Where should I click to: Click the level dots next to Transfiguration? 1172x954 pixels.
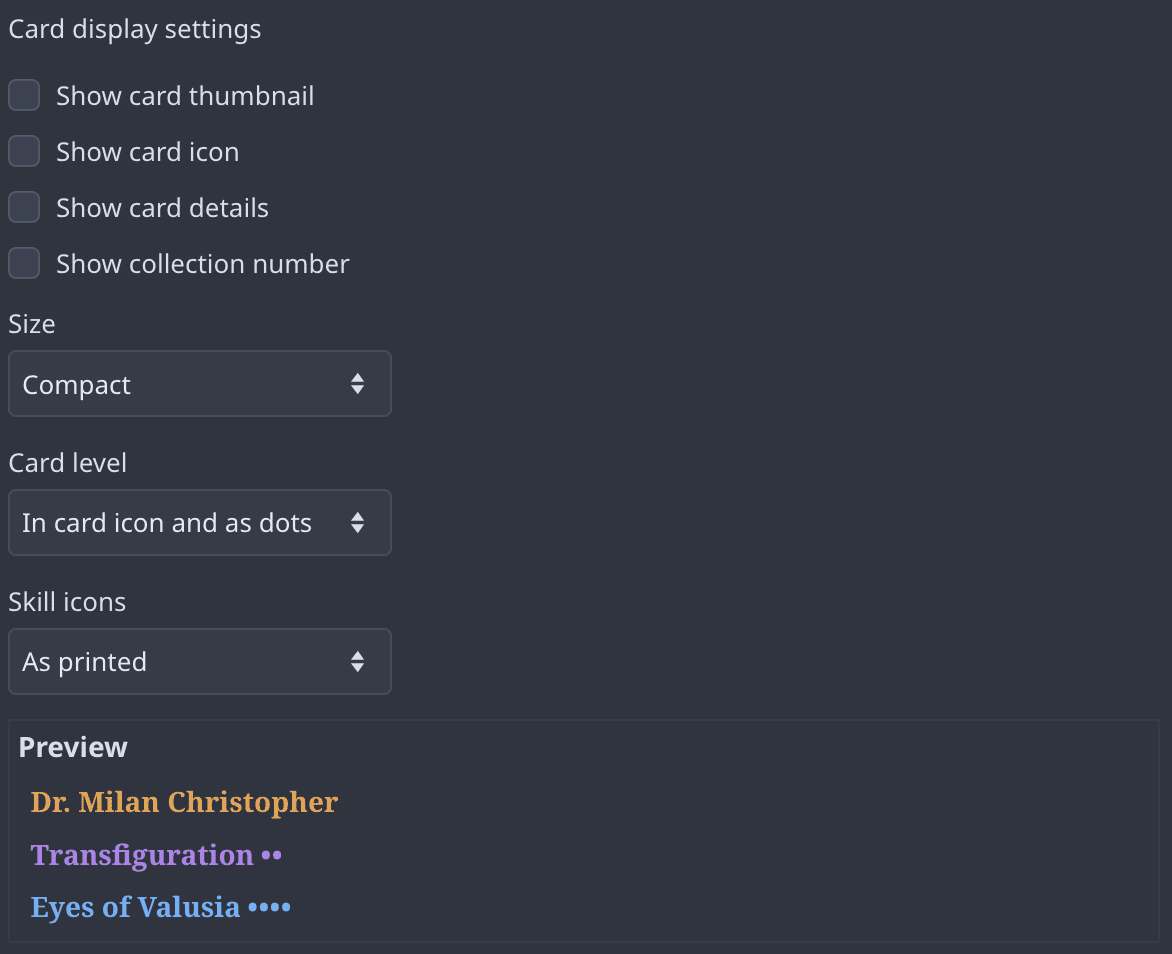click(x=271, y=856)
